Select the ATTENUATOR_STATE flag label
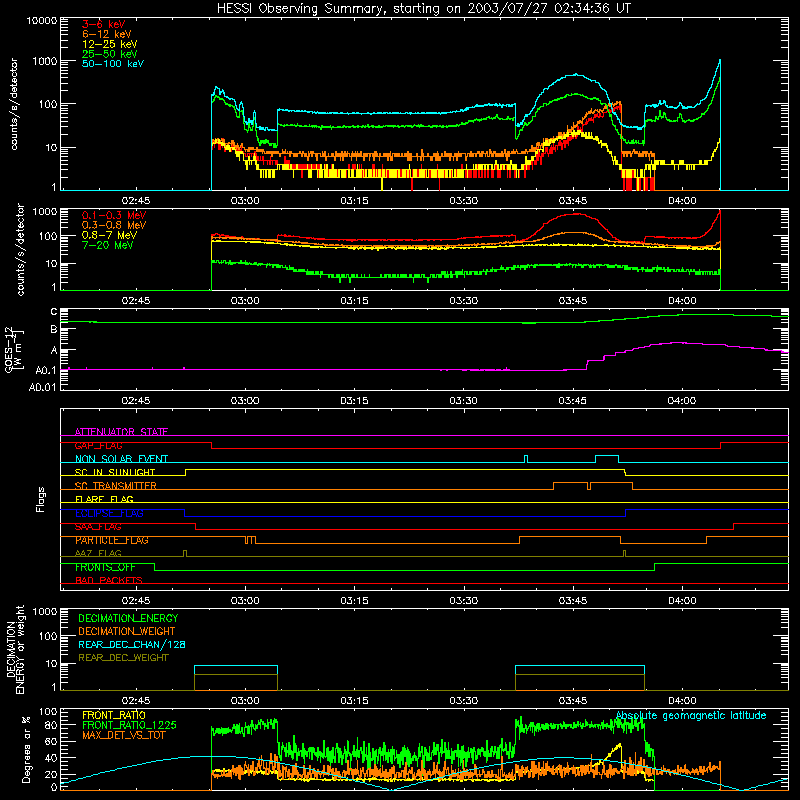The image size is (800, 800). 121,432
